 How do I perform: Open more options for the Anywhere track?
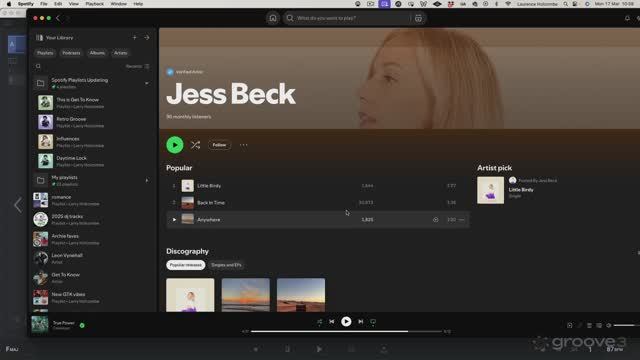click(x=462, y=220)
